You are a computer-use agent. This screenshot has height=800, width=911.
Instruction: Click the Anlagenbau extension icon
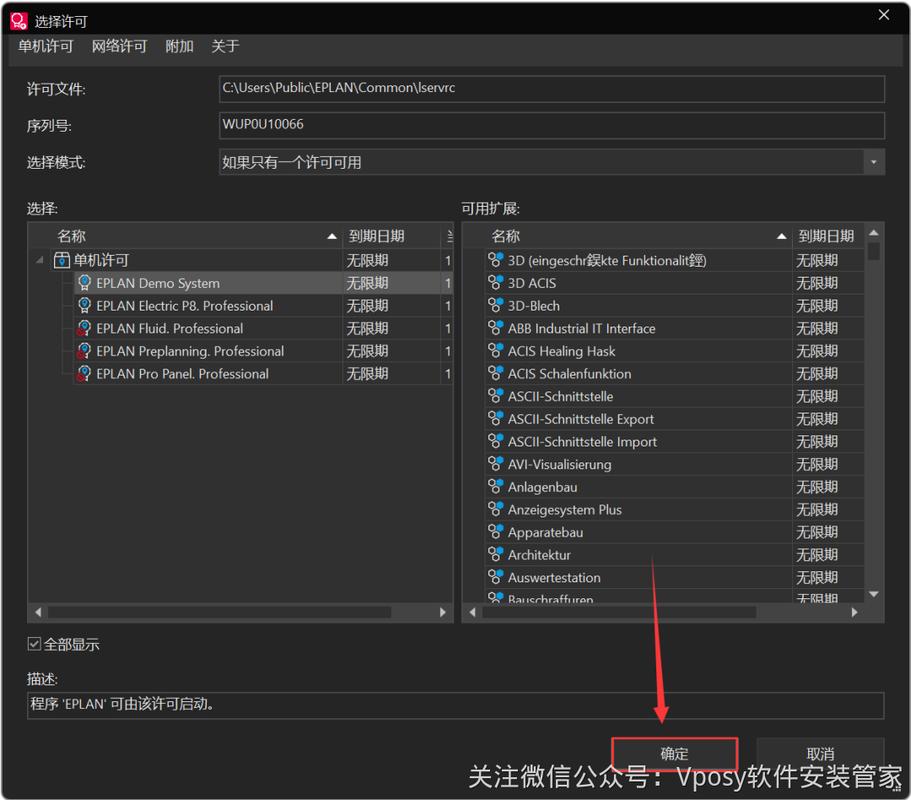pos(495,487)
